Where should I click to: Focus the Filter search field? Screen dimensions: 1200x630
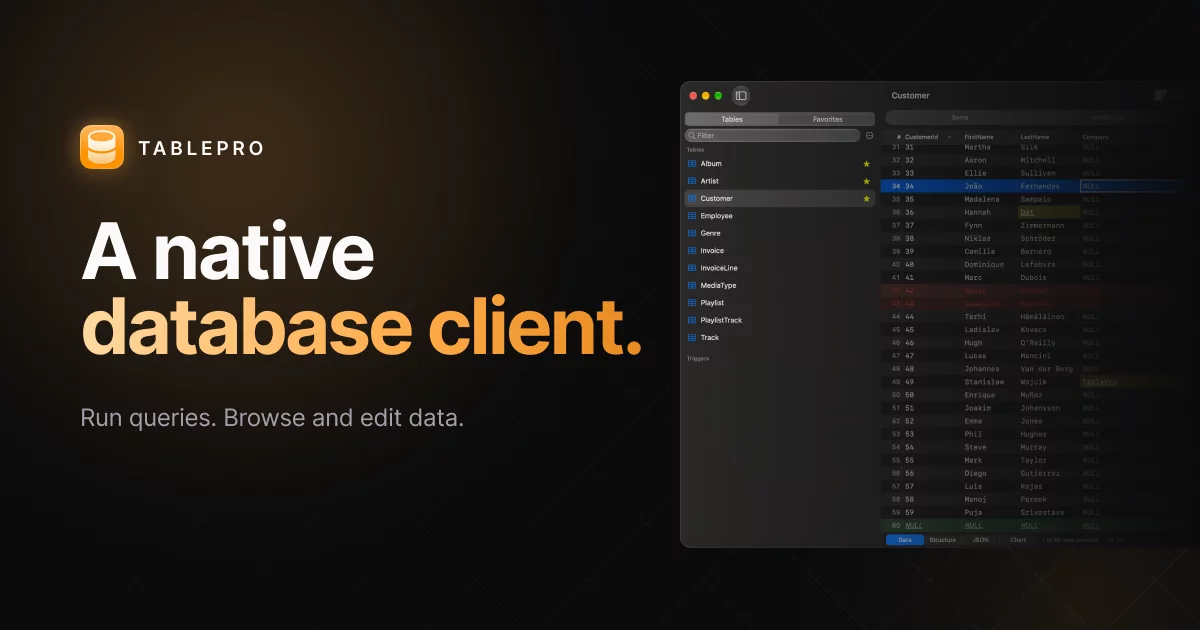pyautogui.click(x=772, y=135)
